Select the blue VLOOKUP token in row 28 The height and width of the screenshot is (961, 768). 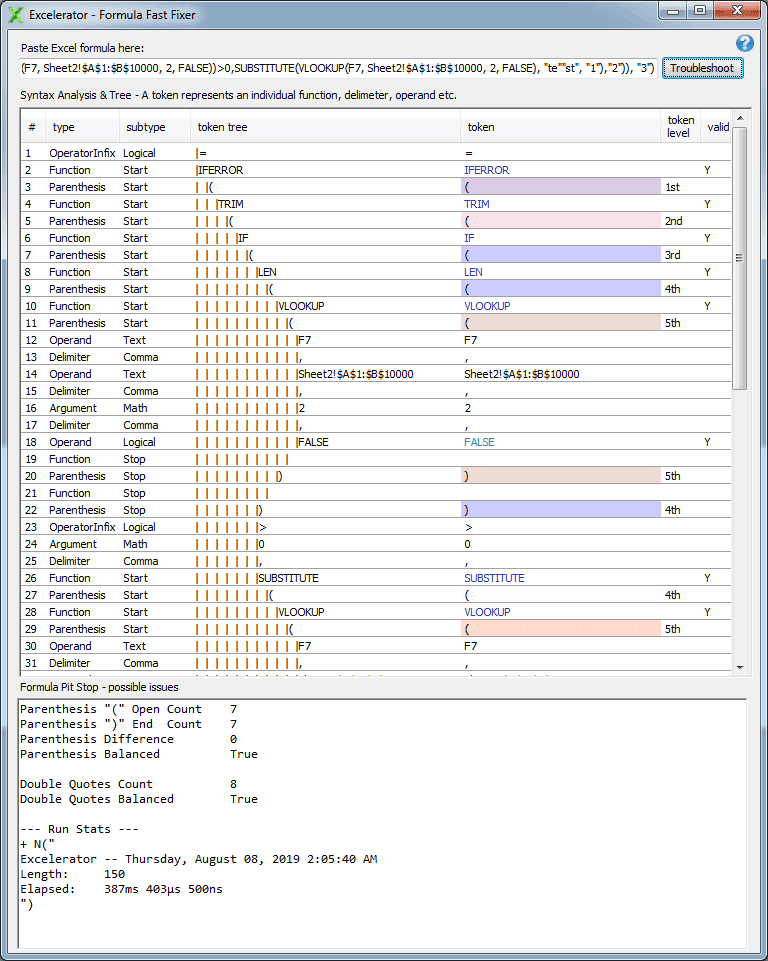[487, 612]
